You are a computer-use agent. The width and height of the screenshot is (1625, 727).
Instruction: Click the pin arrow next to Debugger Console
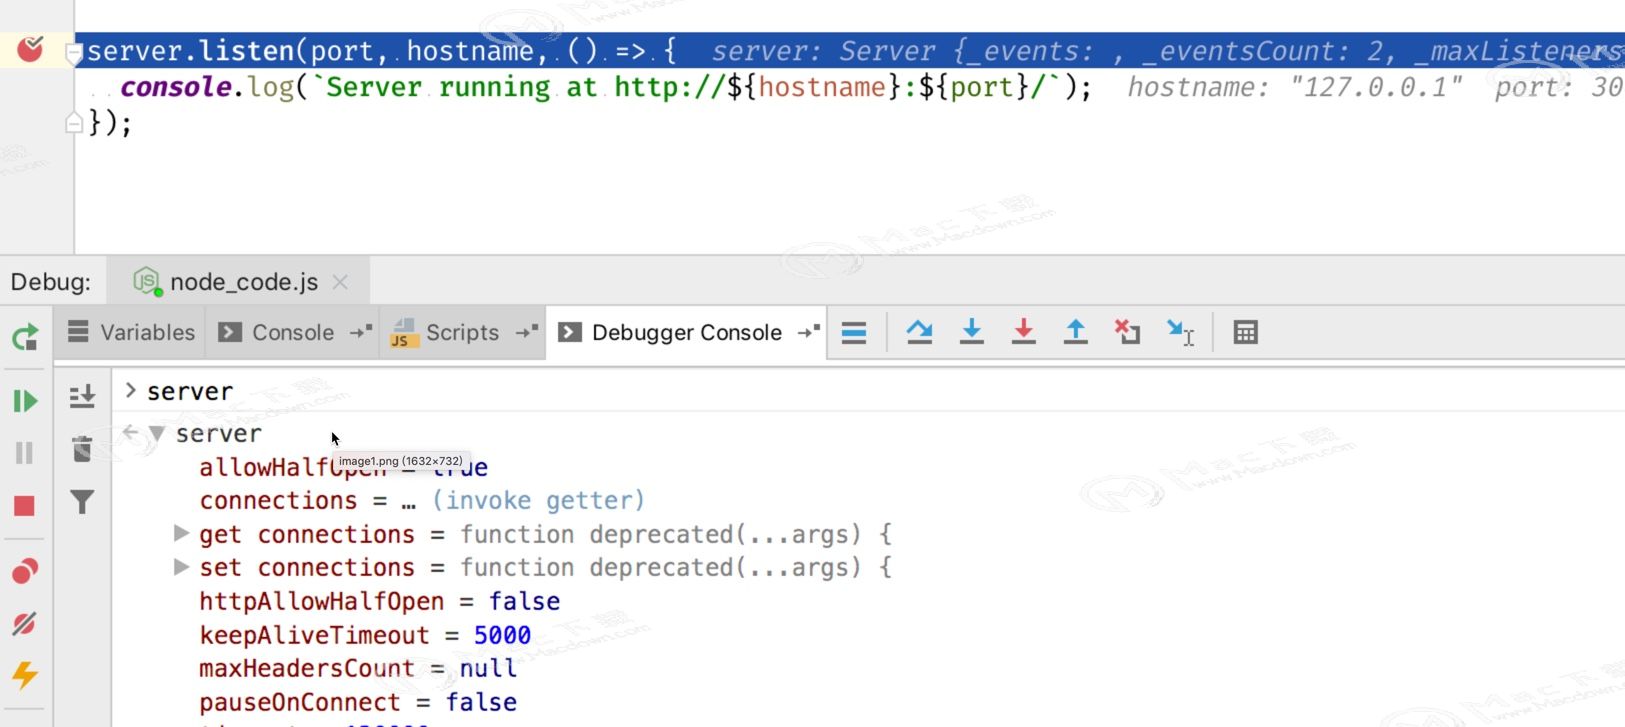[x=809, y=332]
